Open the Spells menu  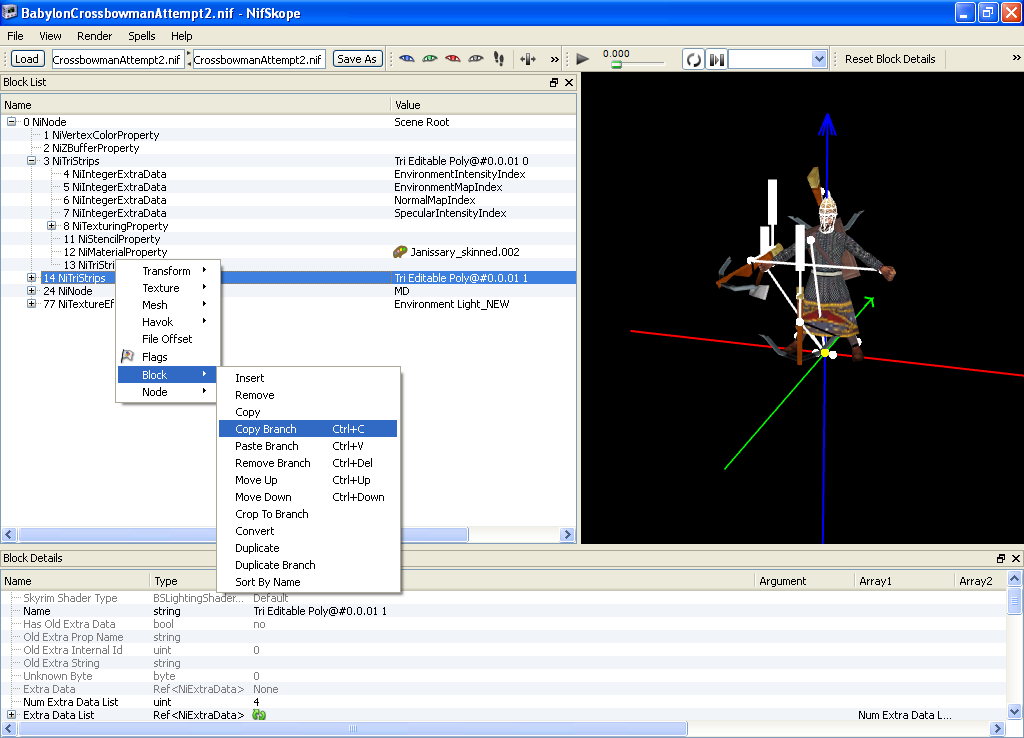pos(142,36)
